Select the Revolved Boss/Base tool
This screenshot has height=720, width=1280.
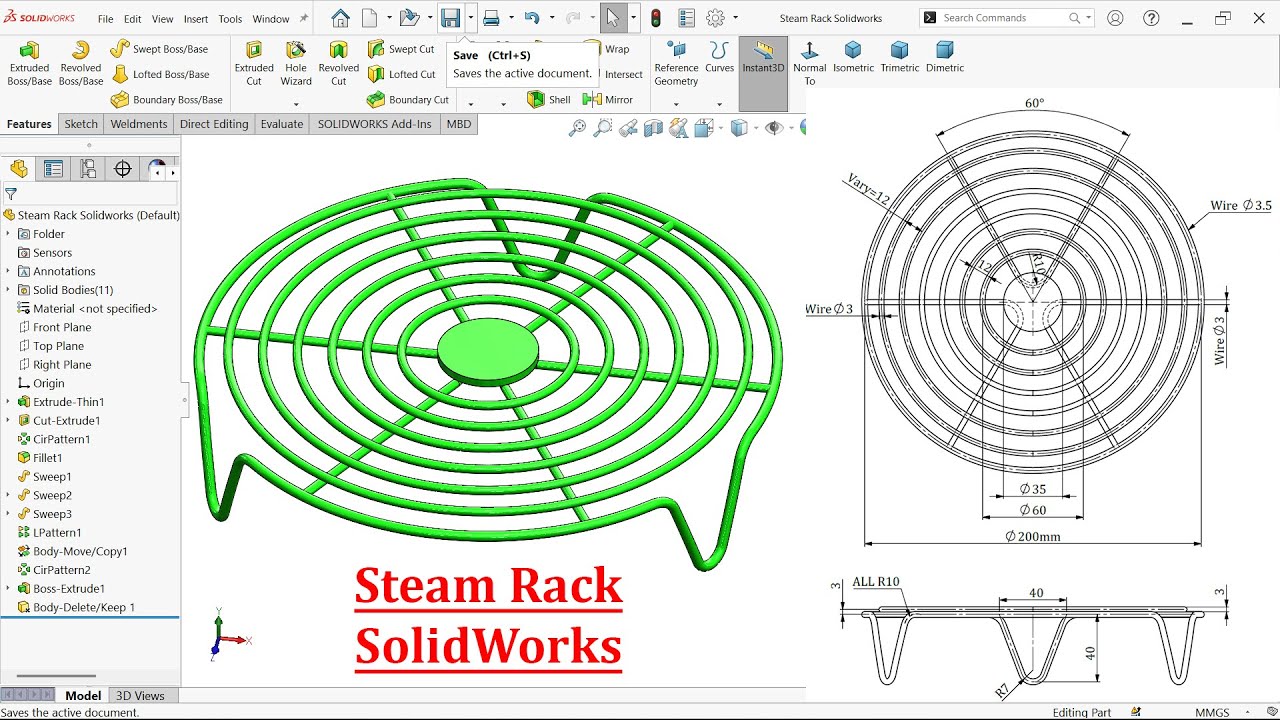point(81,64)
